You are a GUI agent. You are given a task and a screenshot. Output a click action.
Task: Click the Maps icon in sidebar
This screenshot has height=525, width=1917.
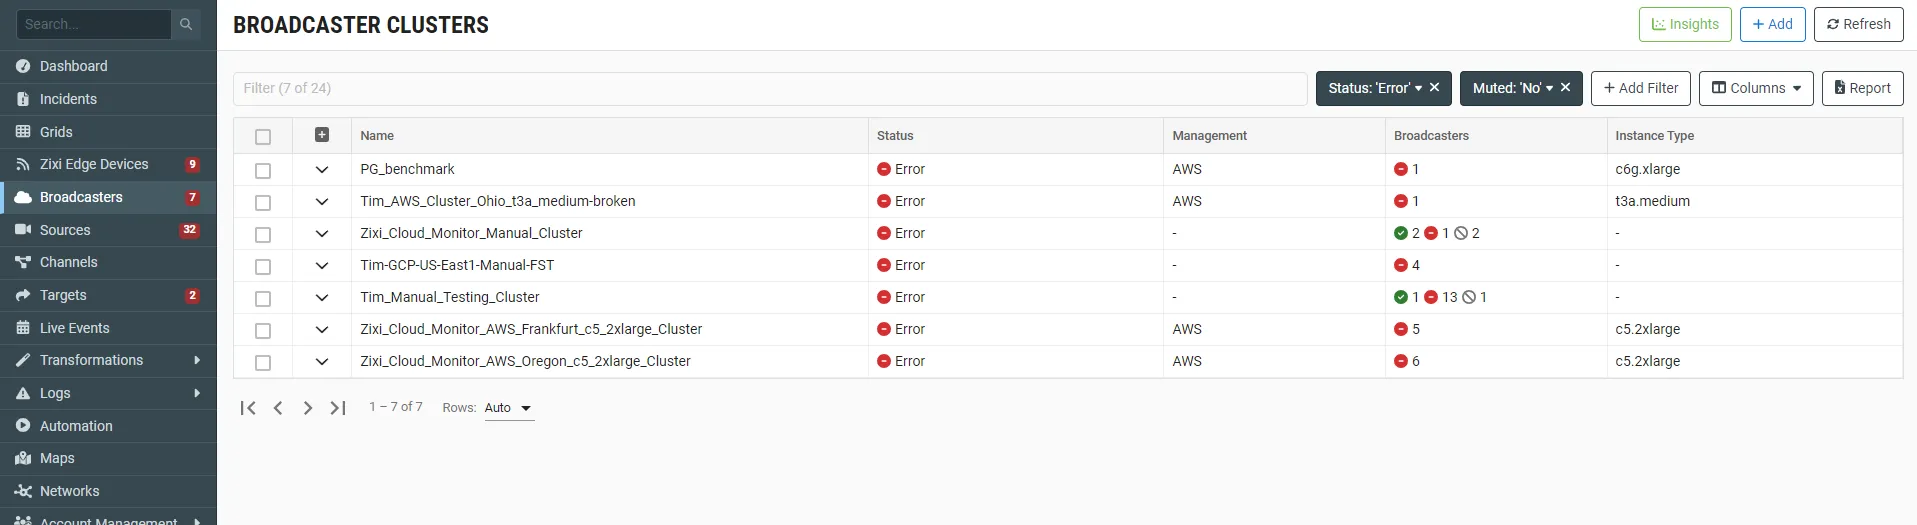[x=23, y=458]
